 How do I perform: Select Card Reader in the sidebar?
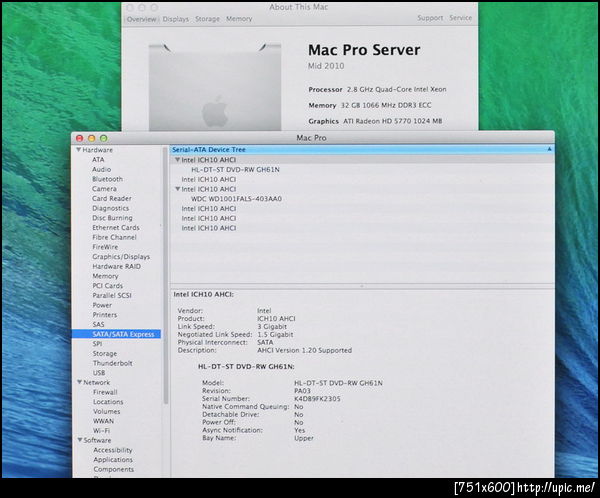pyautogui.click(x=112, y=198)
